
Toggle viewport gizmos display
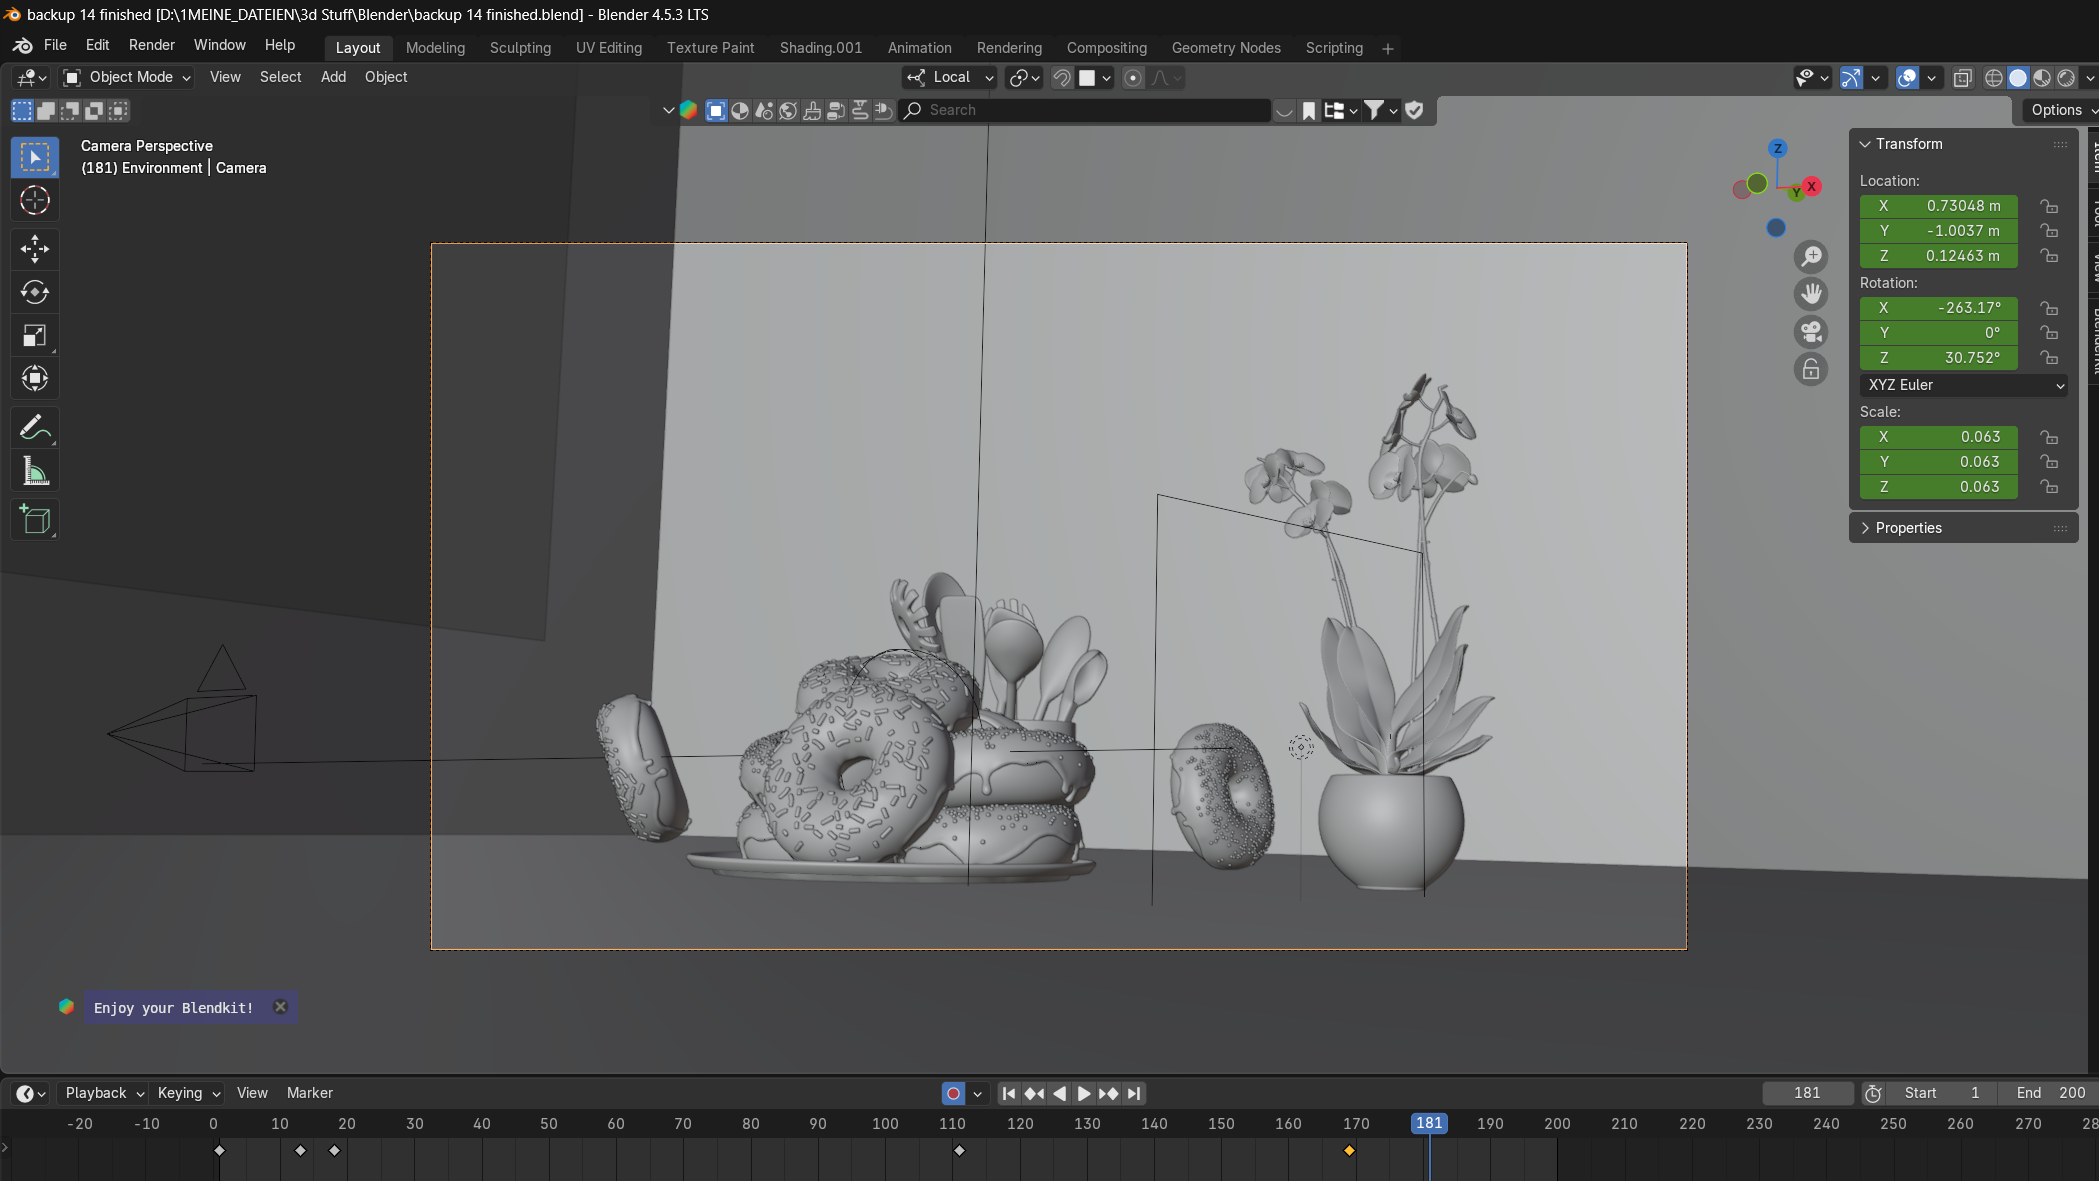1851,78
